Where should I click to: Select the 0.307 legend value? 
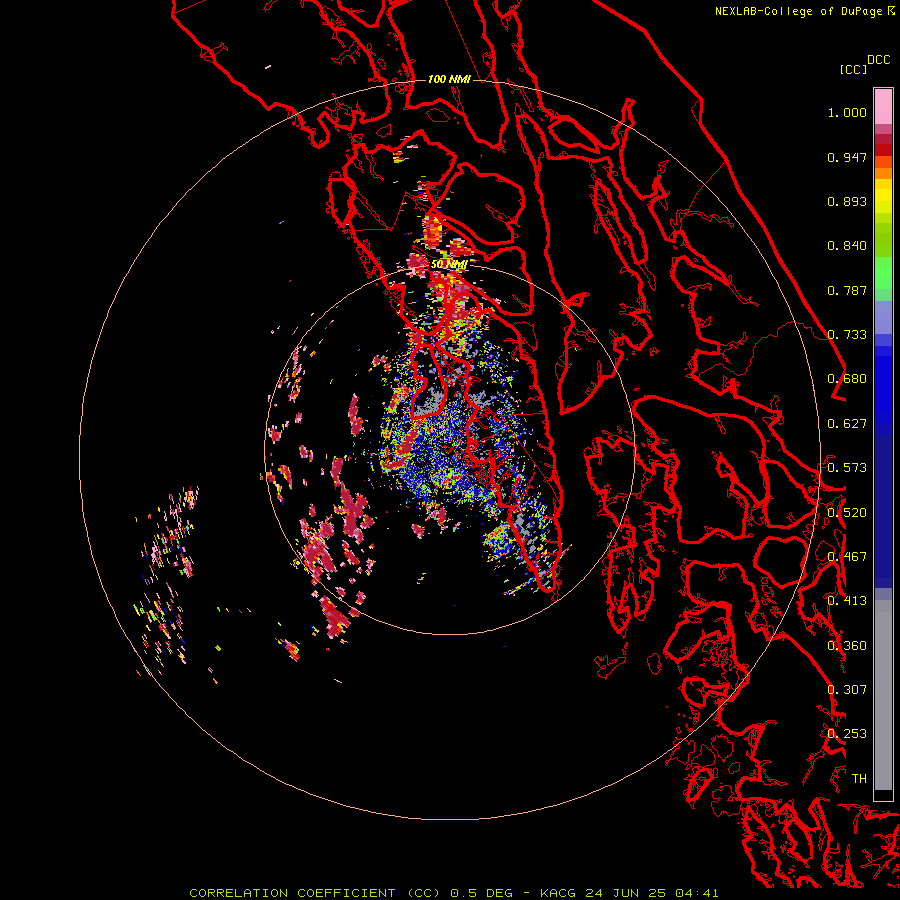click(847, 689)
